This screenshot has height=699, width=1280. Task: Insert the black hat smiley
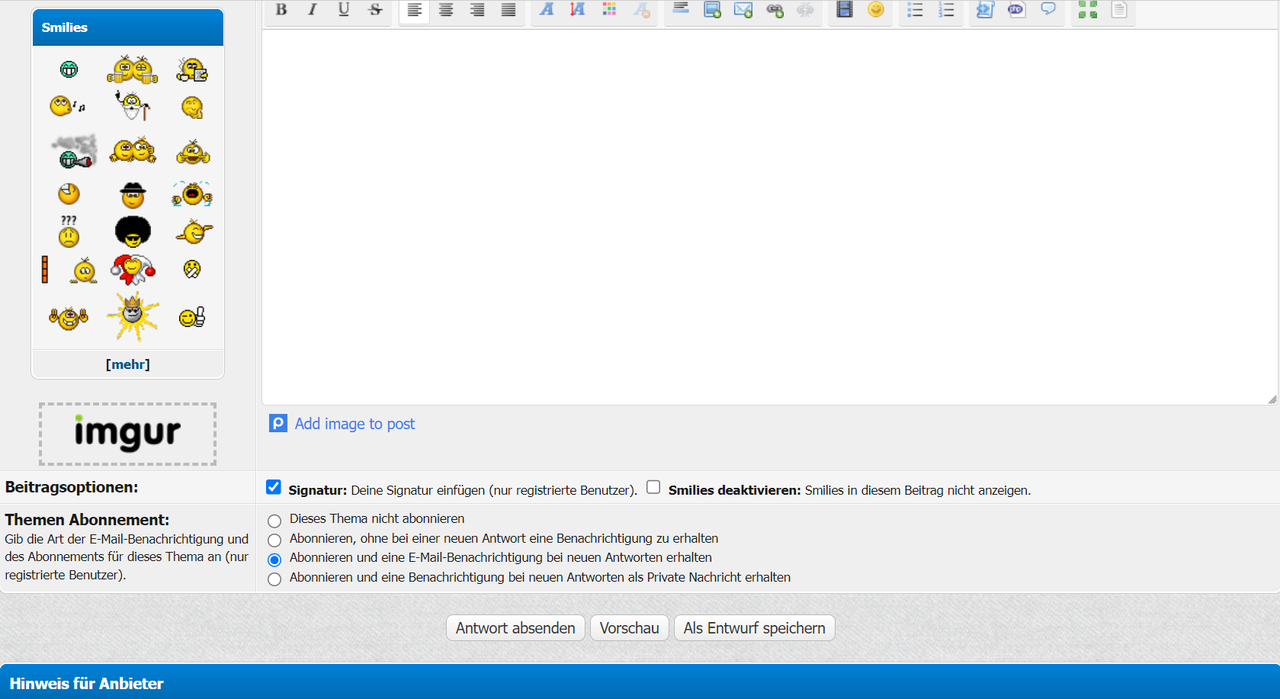132,194
